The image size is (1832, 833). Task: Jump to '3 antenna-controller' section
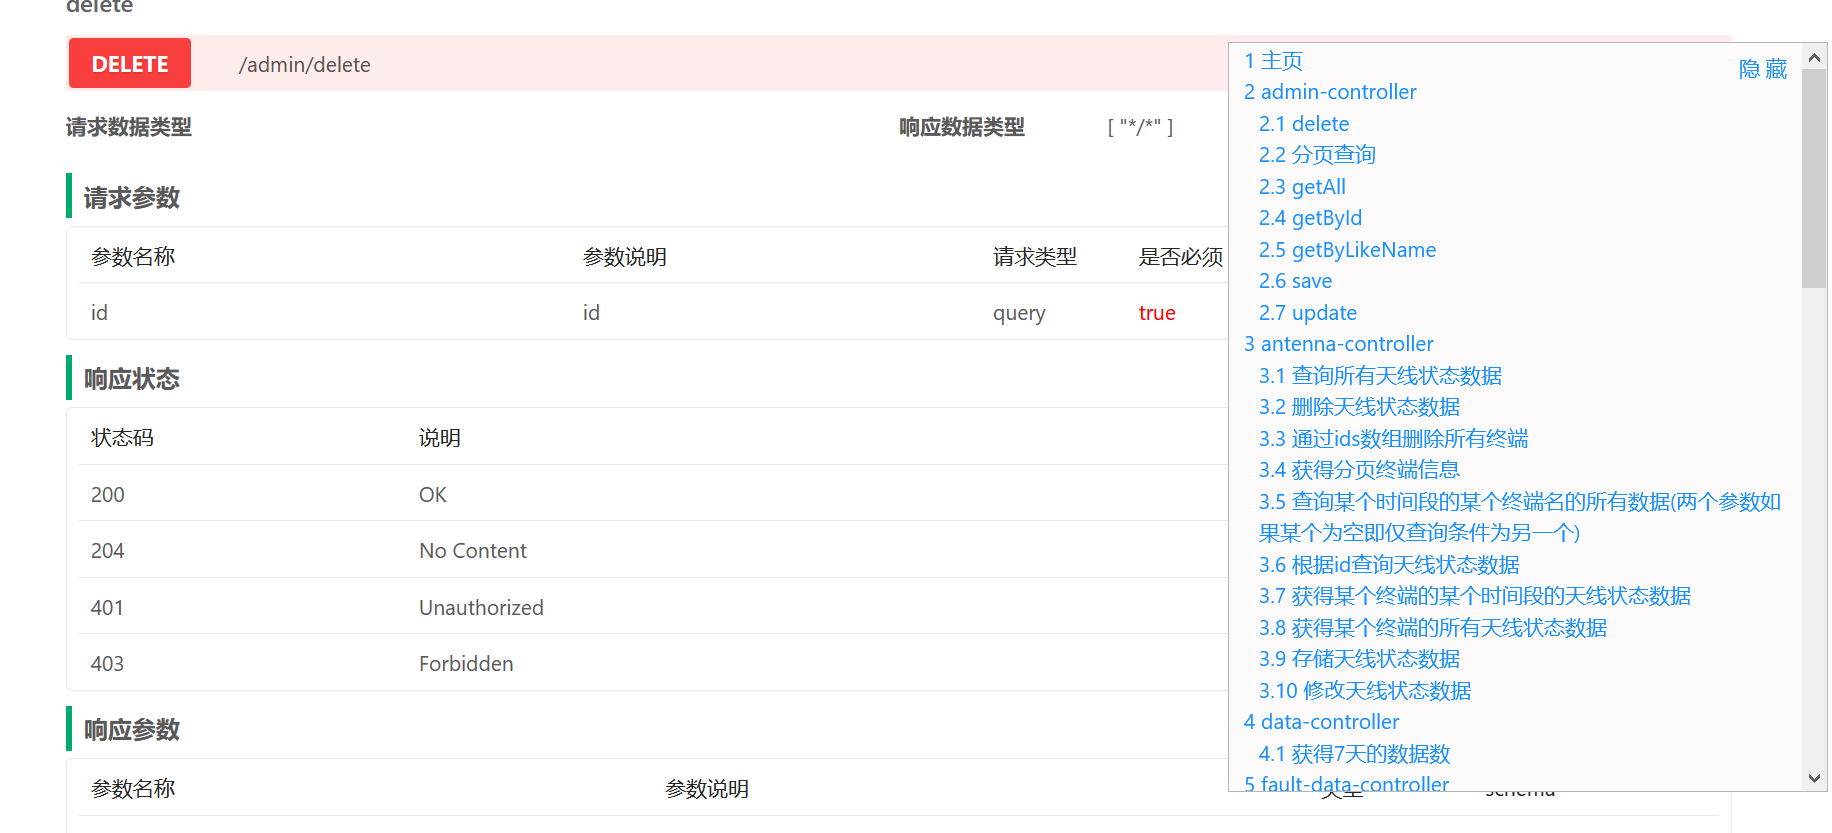1339,344
